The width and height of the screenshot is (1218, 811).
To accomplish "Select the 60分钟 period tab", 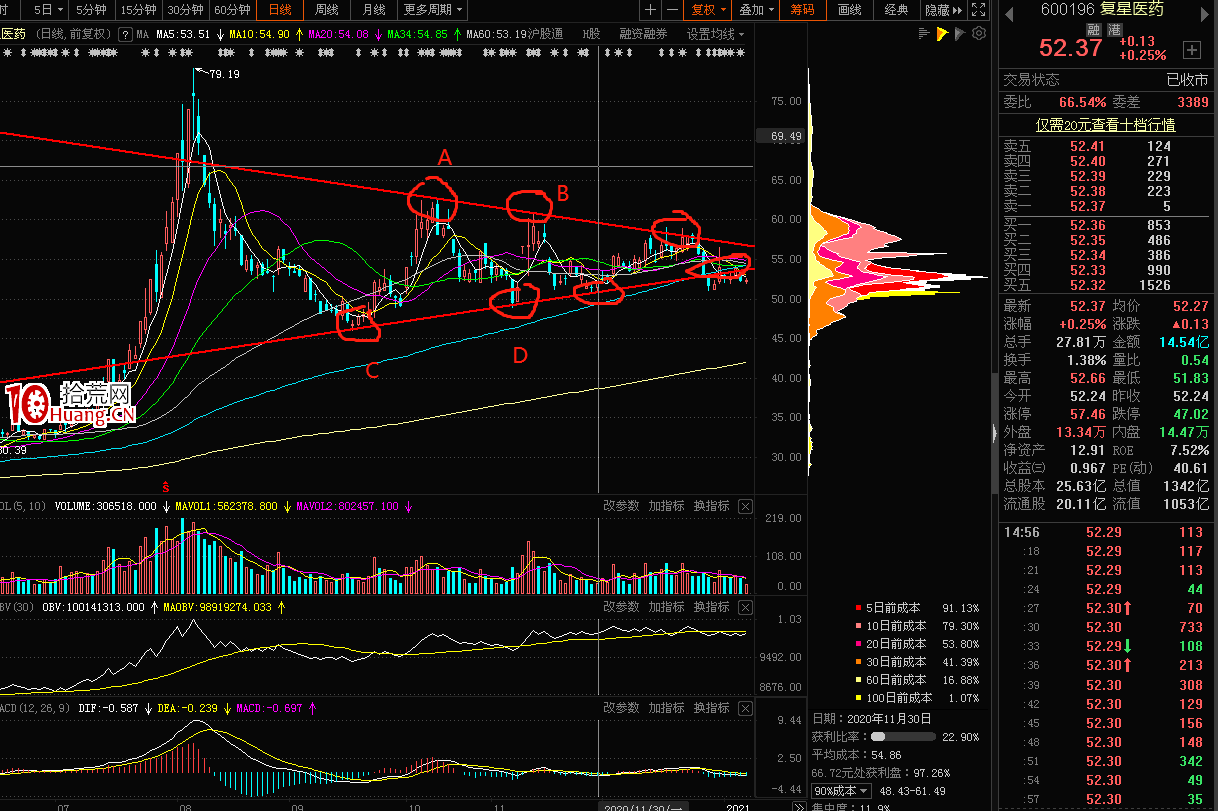I will pos(232,10).
